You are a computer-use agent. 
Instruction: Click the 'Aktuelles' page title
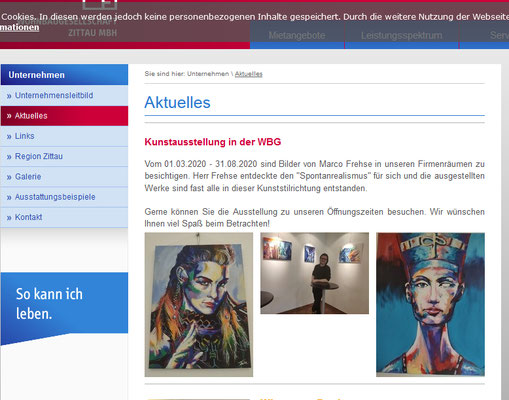point(177,102)
